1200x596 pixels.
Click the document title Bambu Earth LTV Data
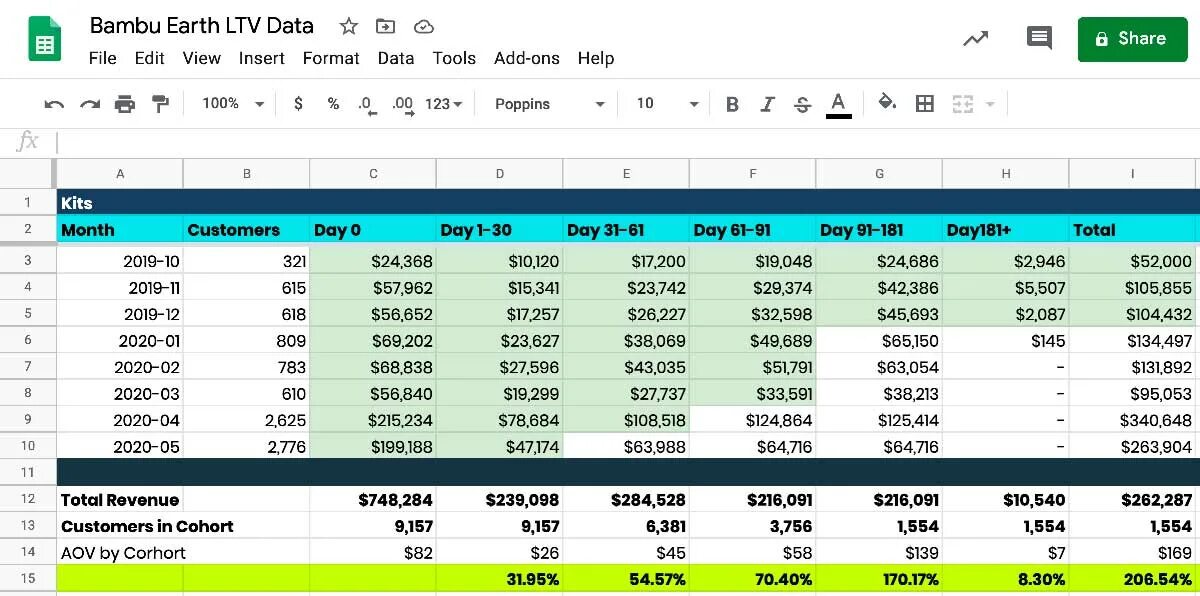click(x=201, y=26)
